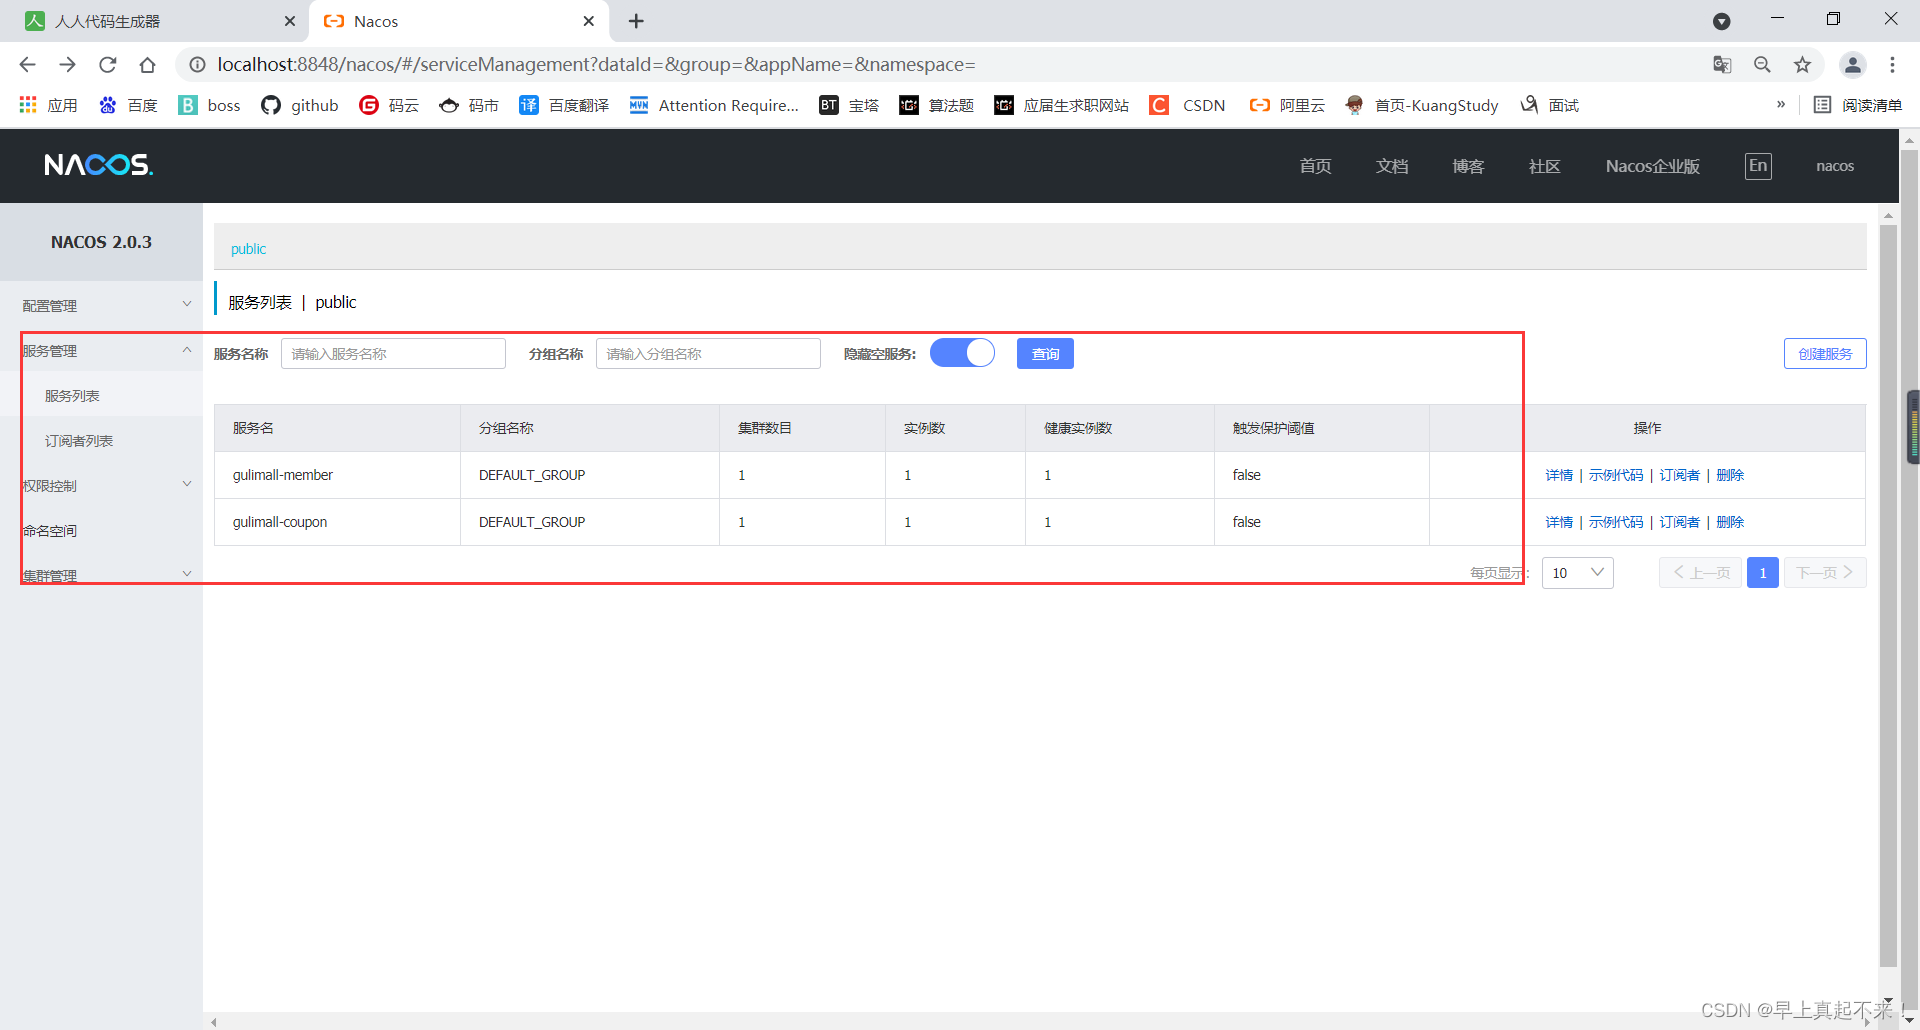
Task: Open the 百度 bookmark
Action: point(128,105)
